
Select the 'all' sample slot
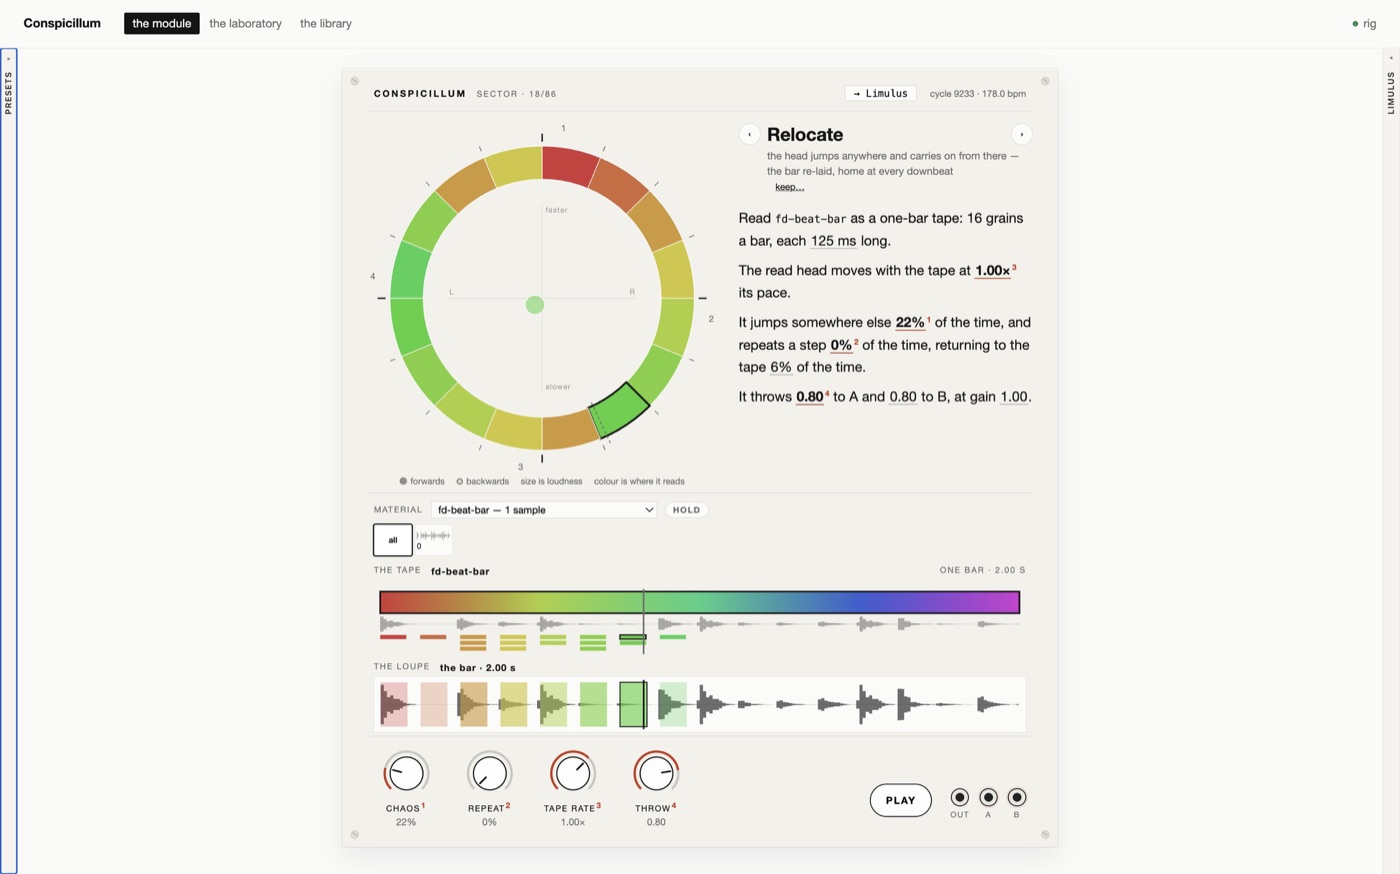point(393,540)
